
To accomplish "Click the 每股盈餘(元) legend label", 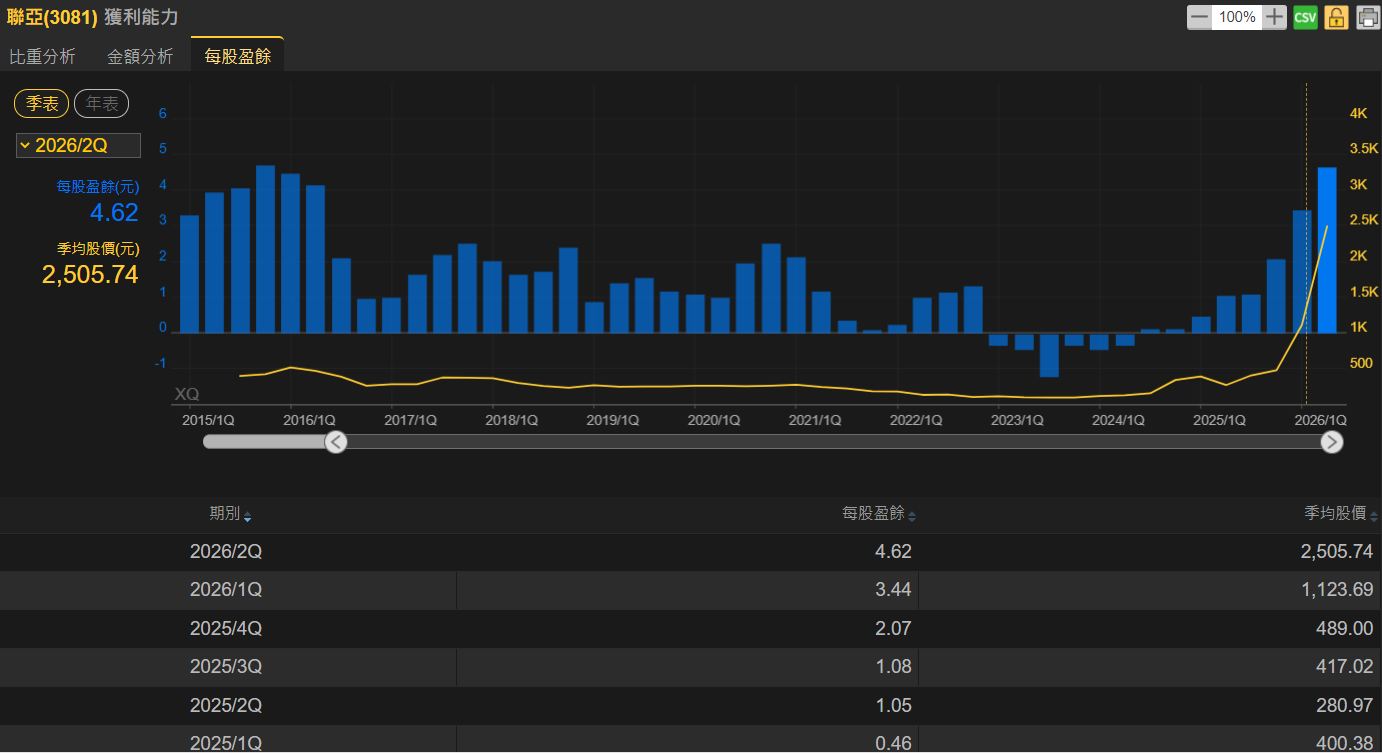I will point(97,186).
